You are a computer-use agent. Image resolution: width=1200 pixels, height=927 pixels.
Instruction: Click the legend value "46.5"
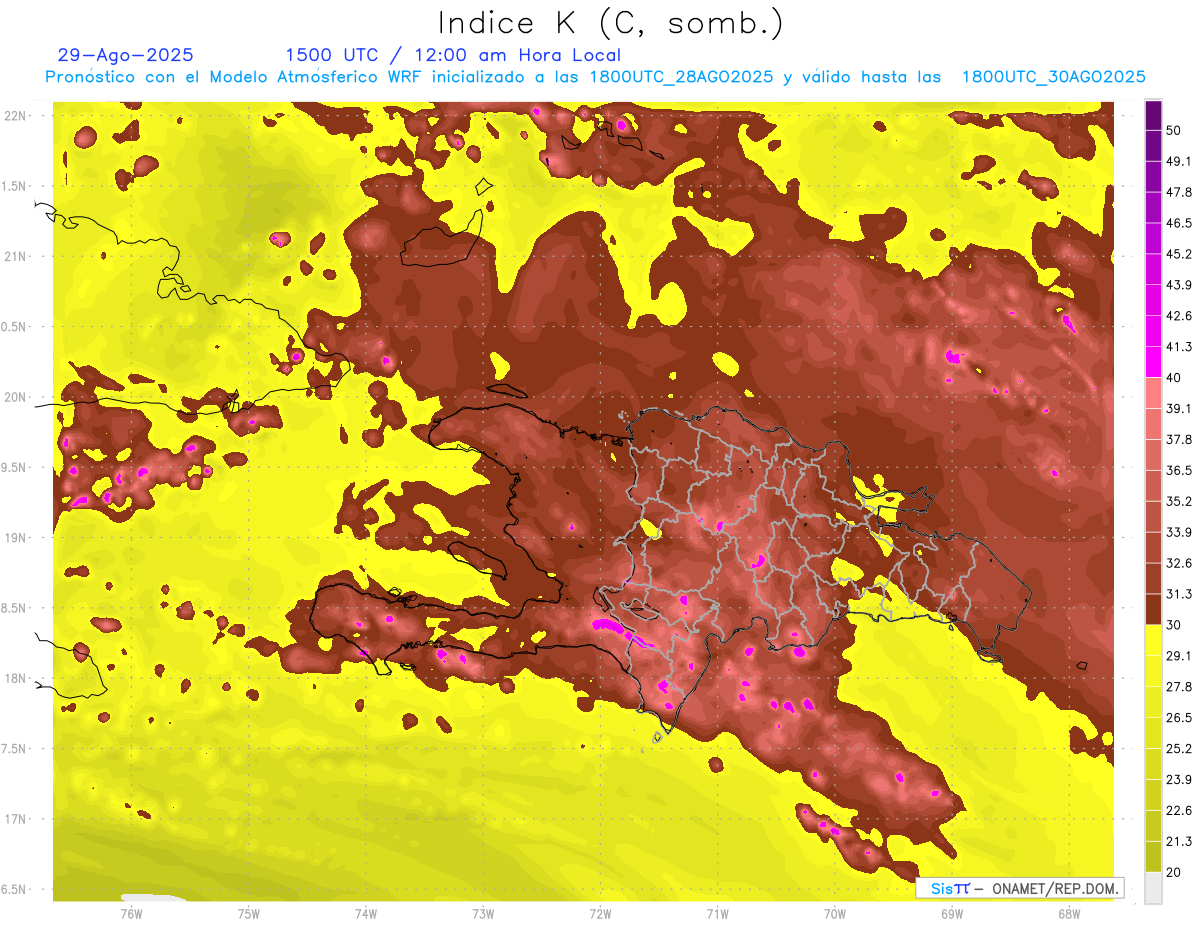pyautogui.click(x=1179, y=223)
